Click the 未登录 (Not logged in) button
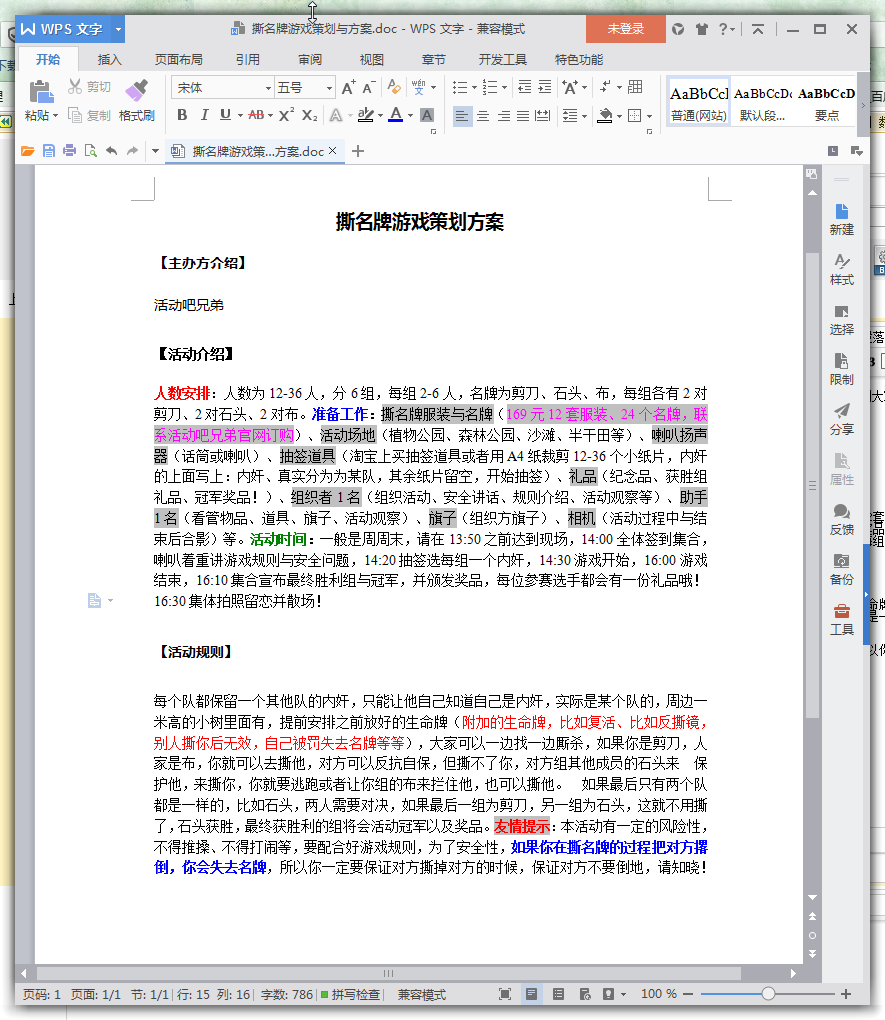 [x=625, y=29]
